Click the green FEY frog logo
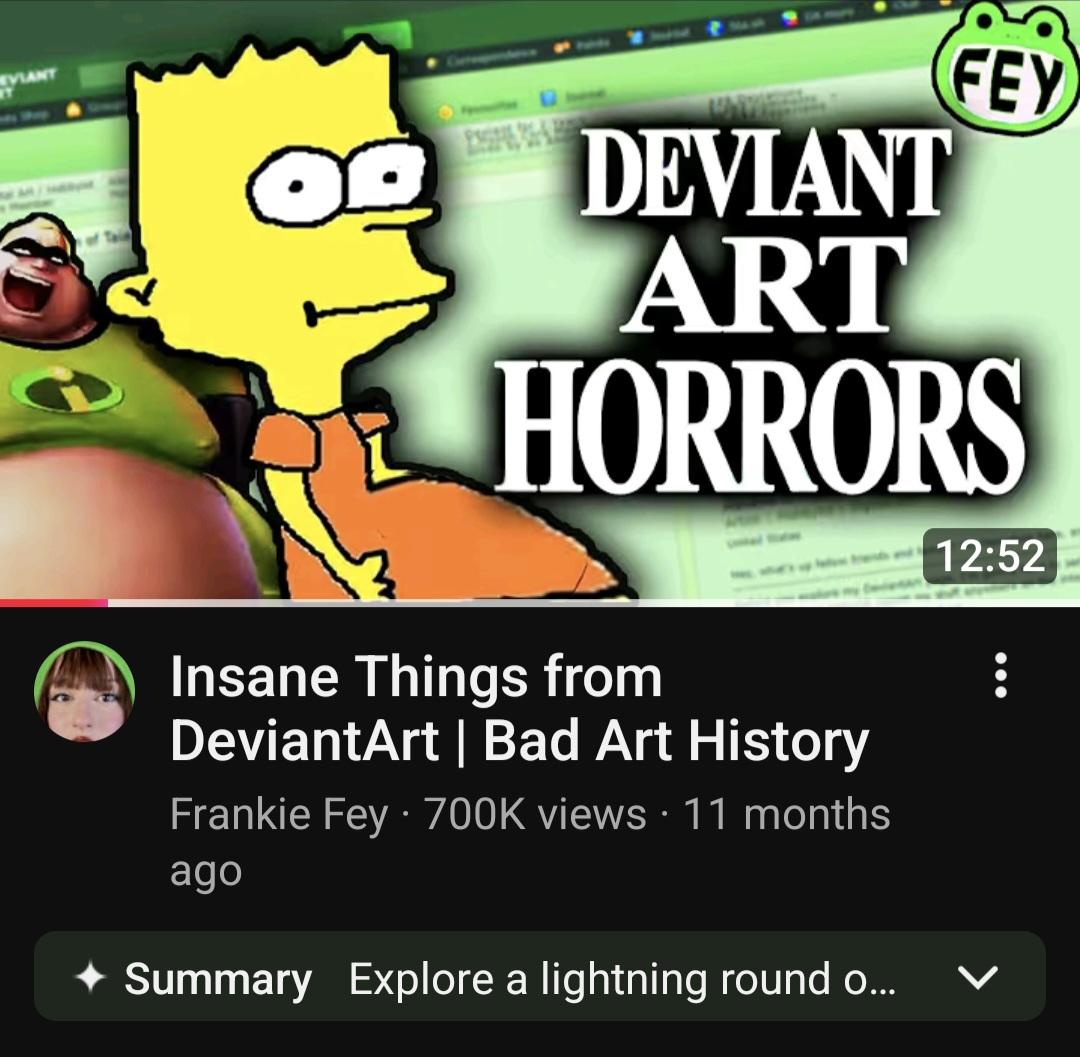Viewport: 1080px width, 1057px height. click(1004, 67)
